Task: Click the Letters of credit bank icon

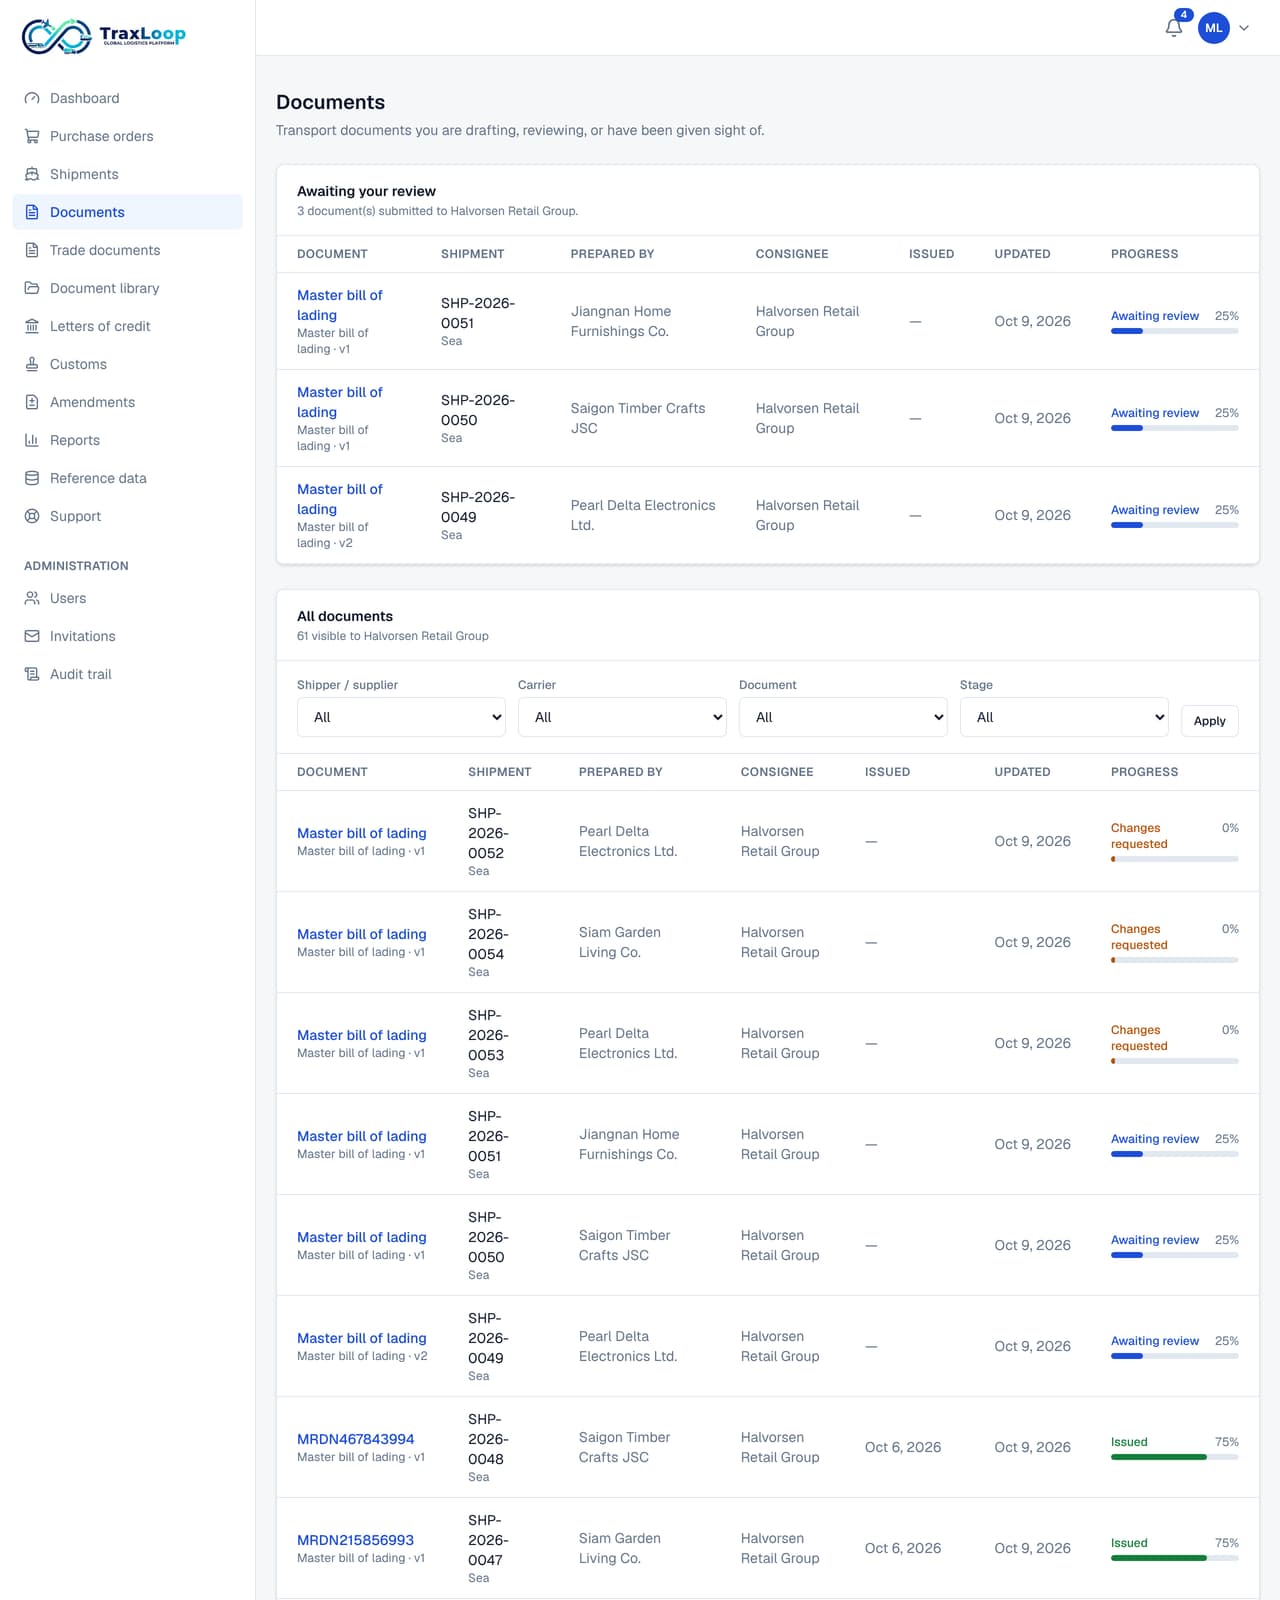Action: point(32,326)
